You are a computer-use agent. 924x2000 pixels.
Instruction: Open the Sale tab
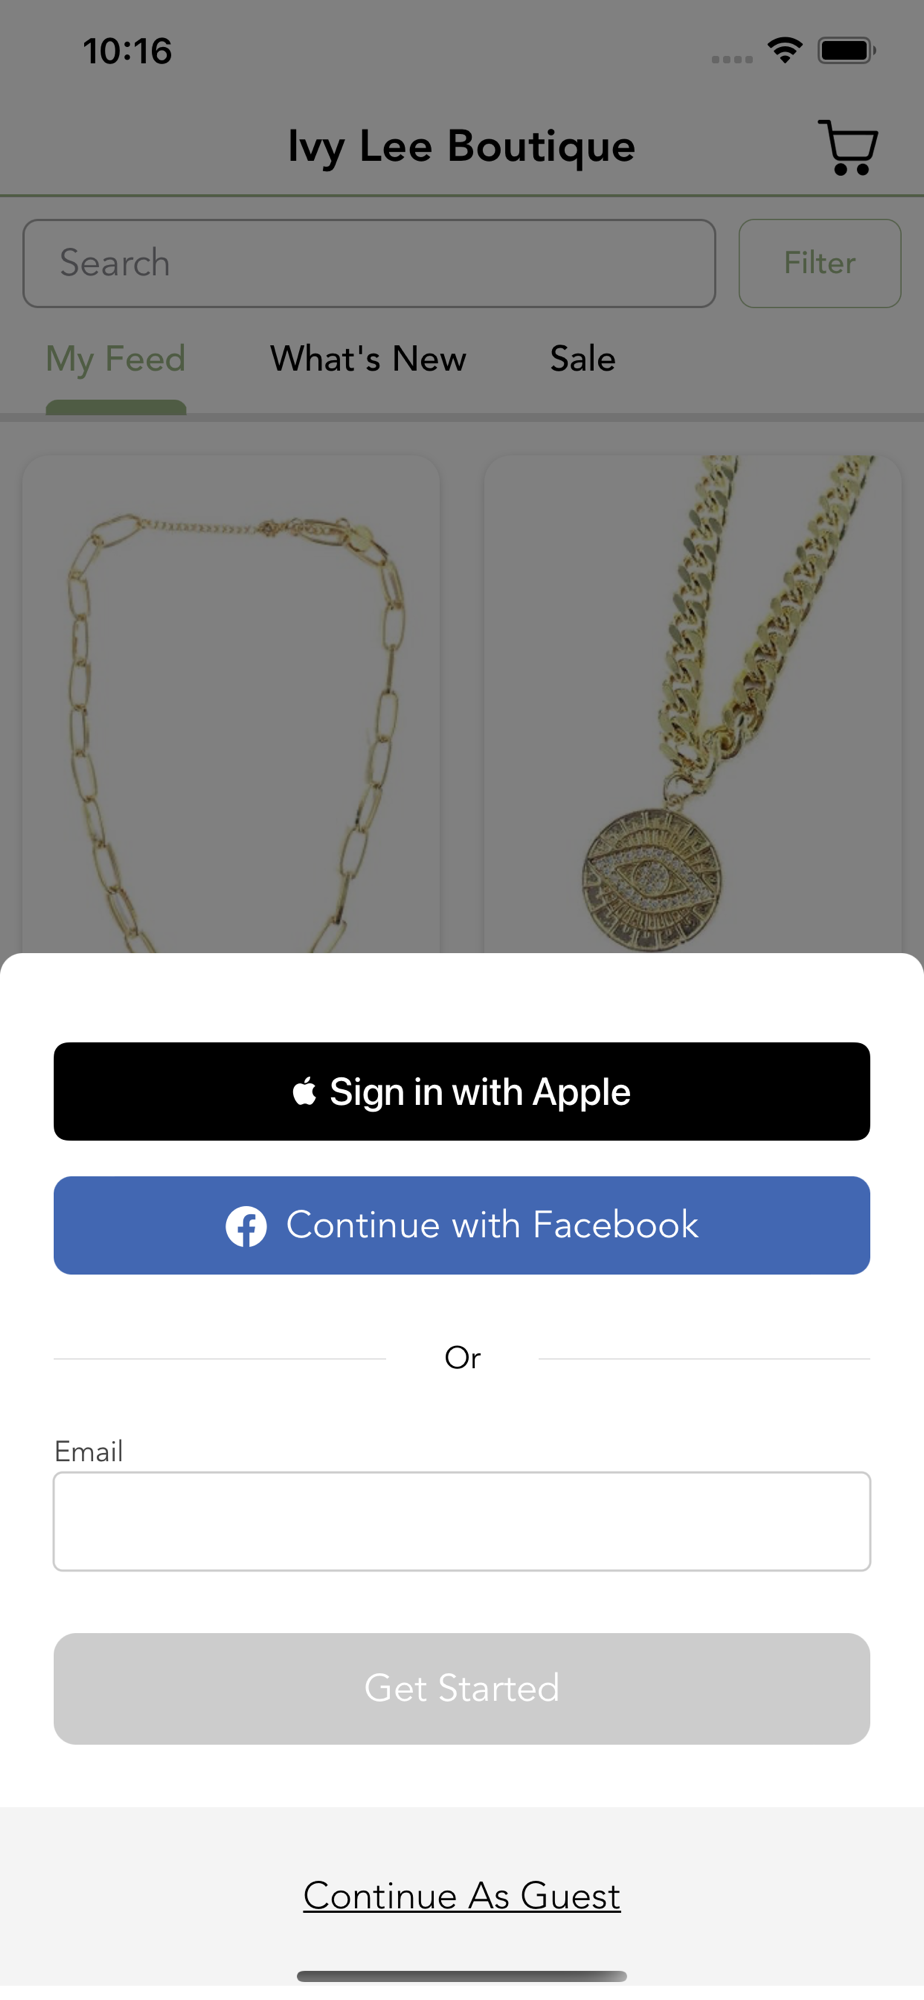pos(583,359)
